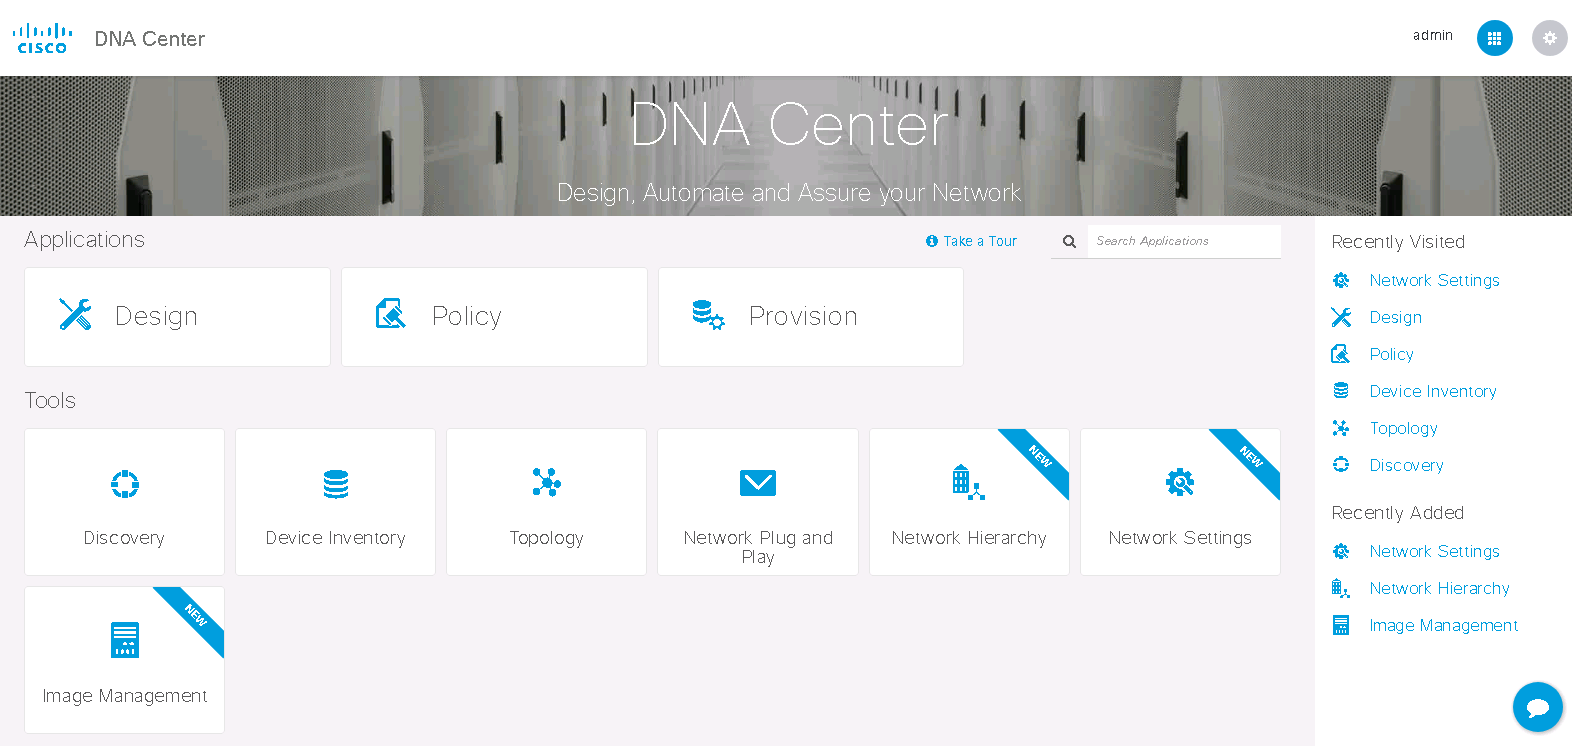This screenshot has height=746, width=1572.
Task: Click the Network Plug and Play envelope icon
Action: point(758,483)
